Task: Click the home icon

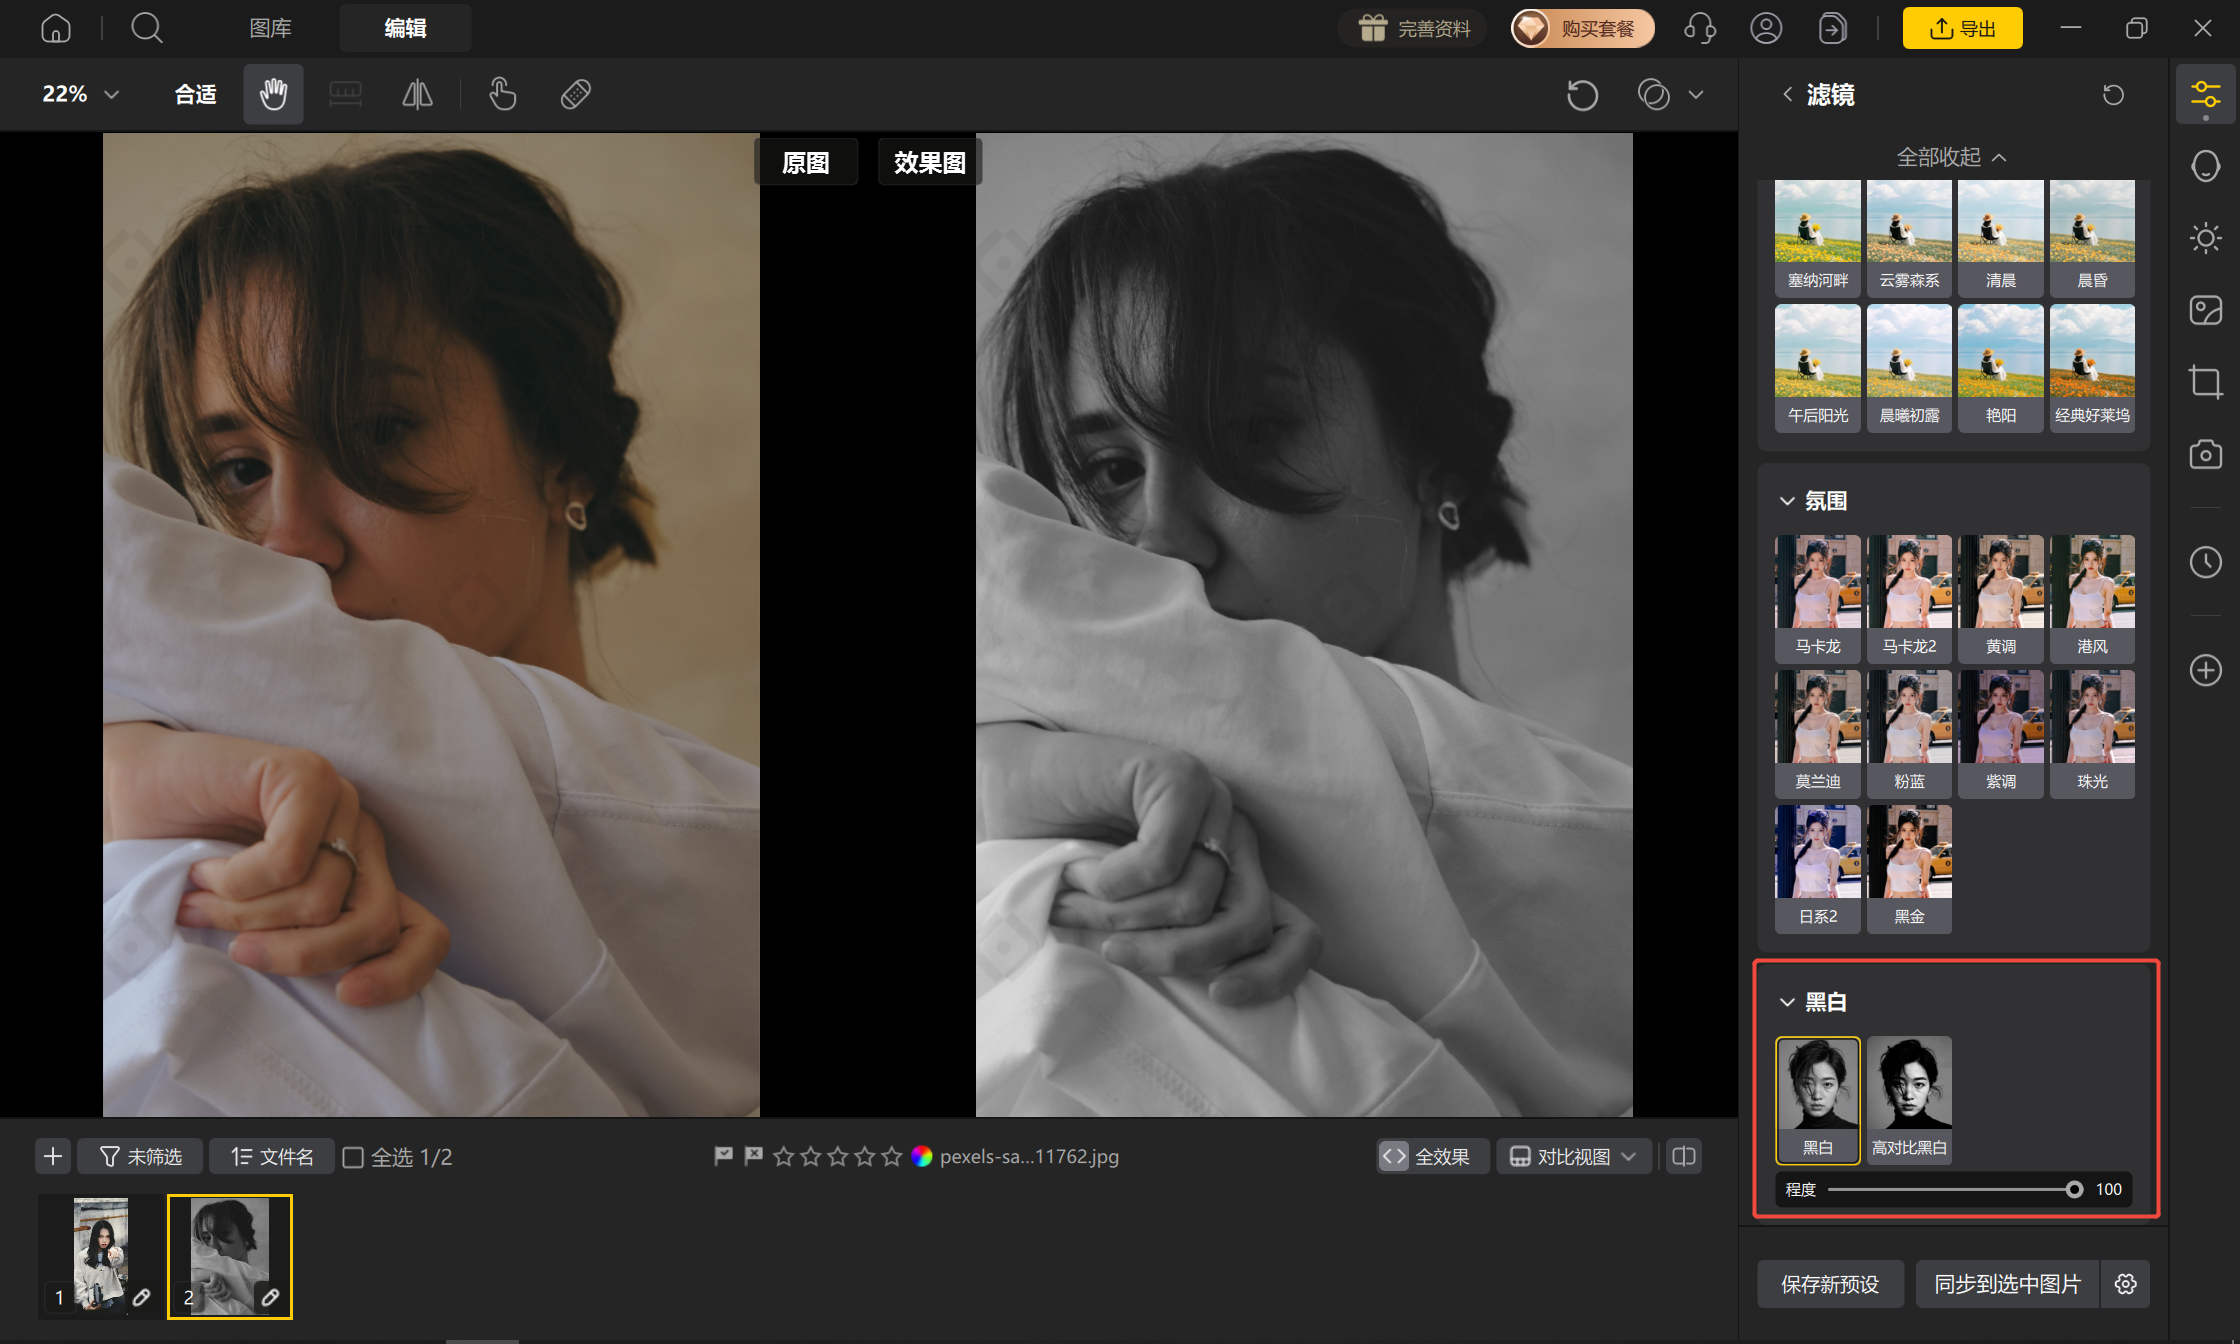Action: pyautogui.click(x=56, y=28)
